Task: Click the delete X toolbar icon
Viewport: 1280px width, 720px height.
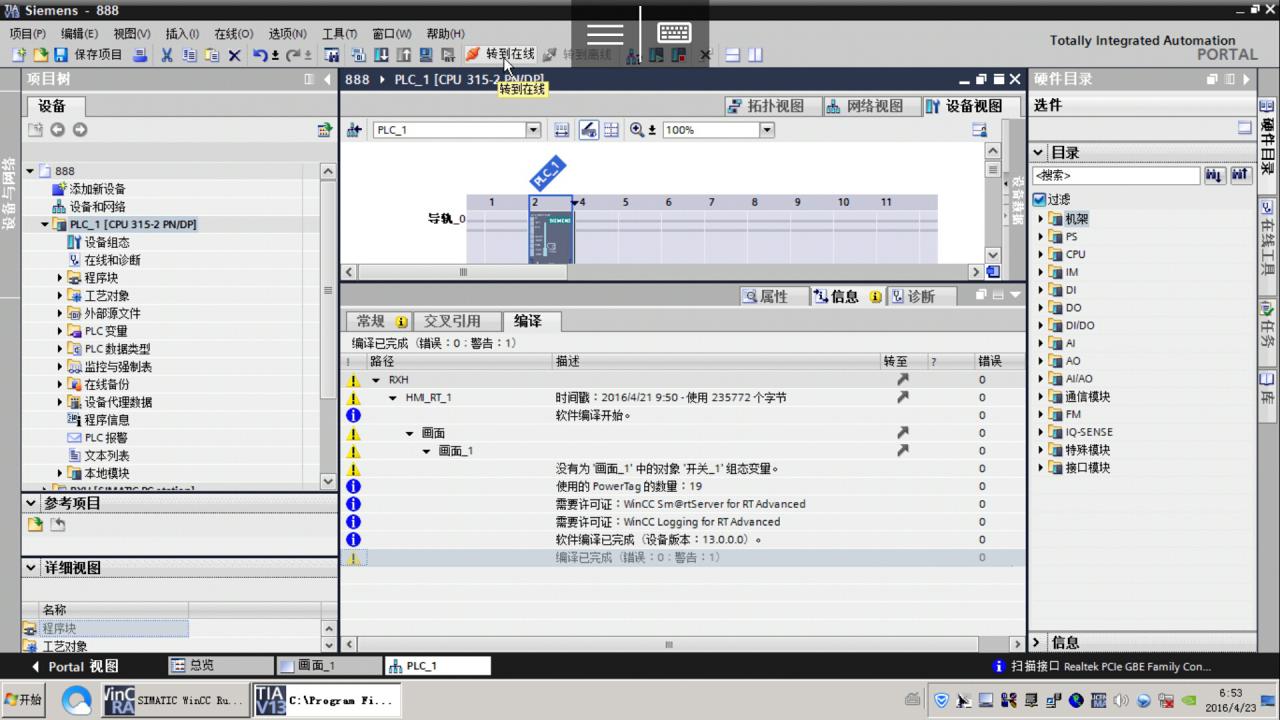Action: tap(234, 55)
